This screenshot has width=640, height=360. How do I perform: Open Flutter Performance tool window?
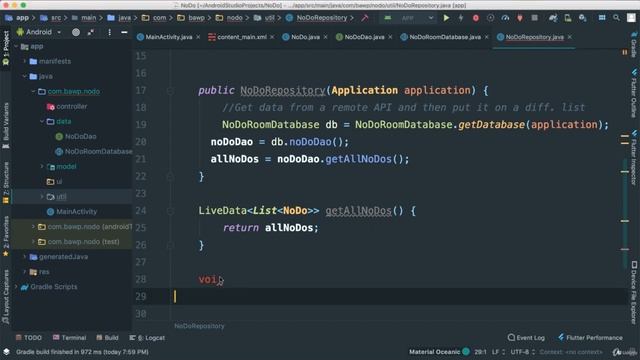[590, 338]
